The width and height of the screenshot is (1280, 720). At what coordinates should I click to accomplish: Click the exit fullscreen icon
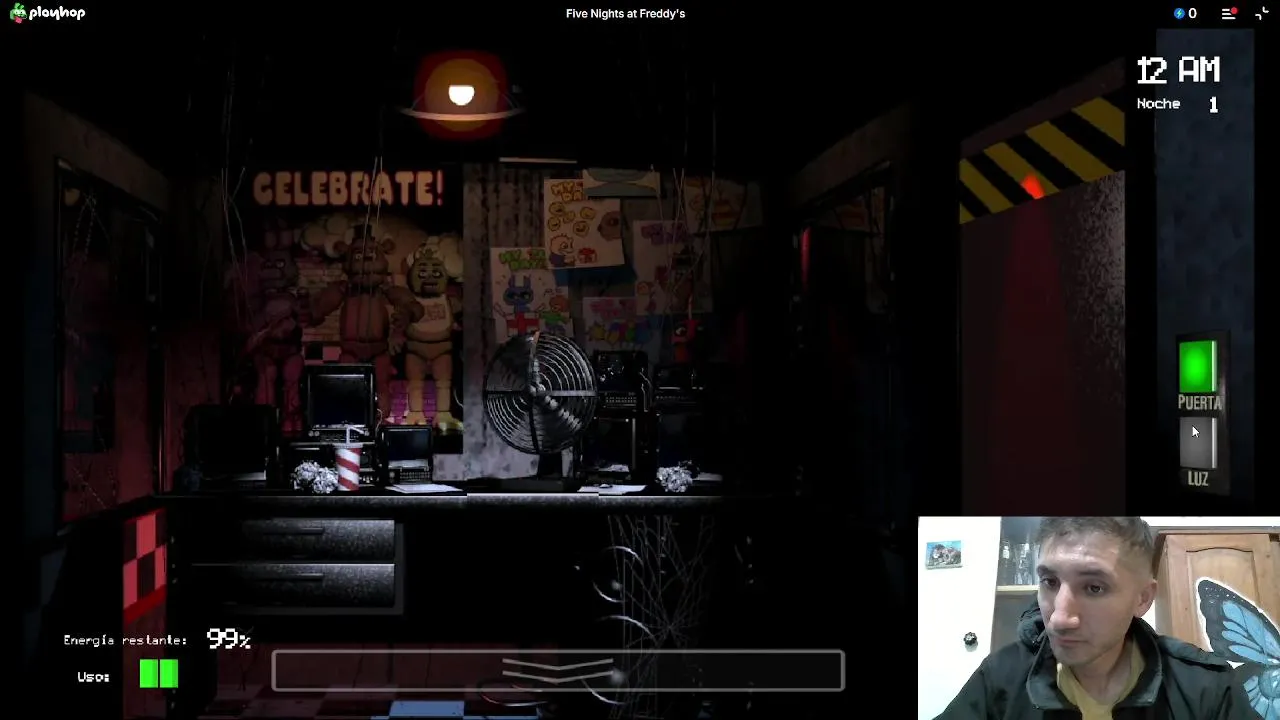coord(1262,13)
